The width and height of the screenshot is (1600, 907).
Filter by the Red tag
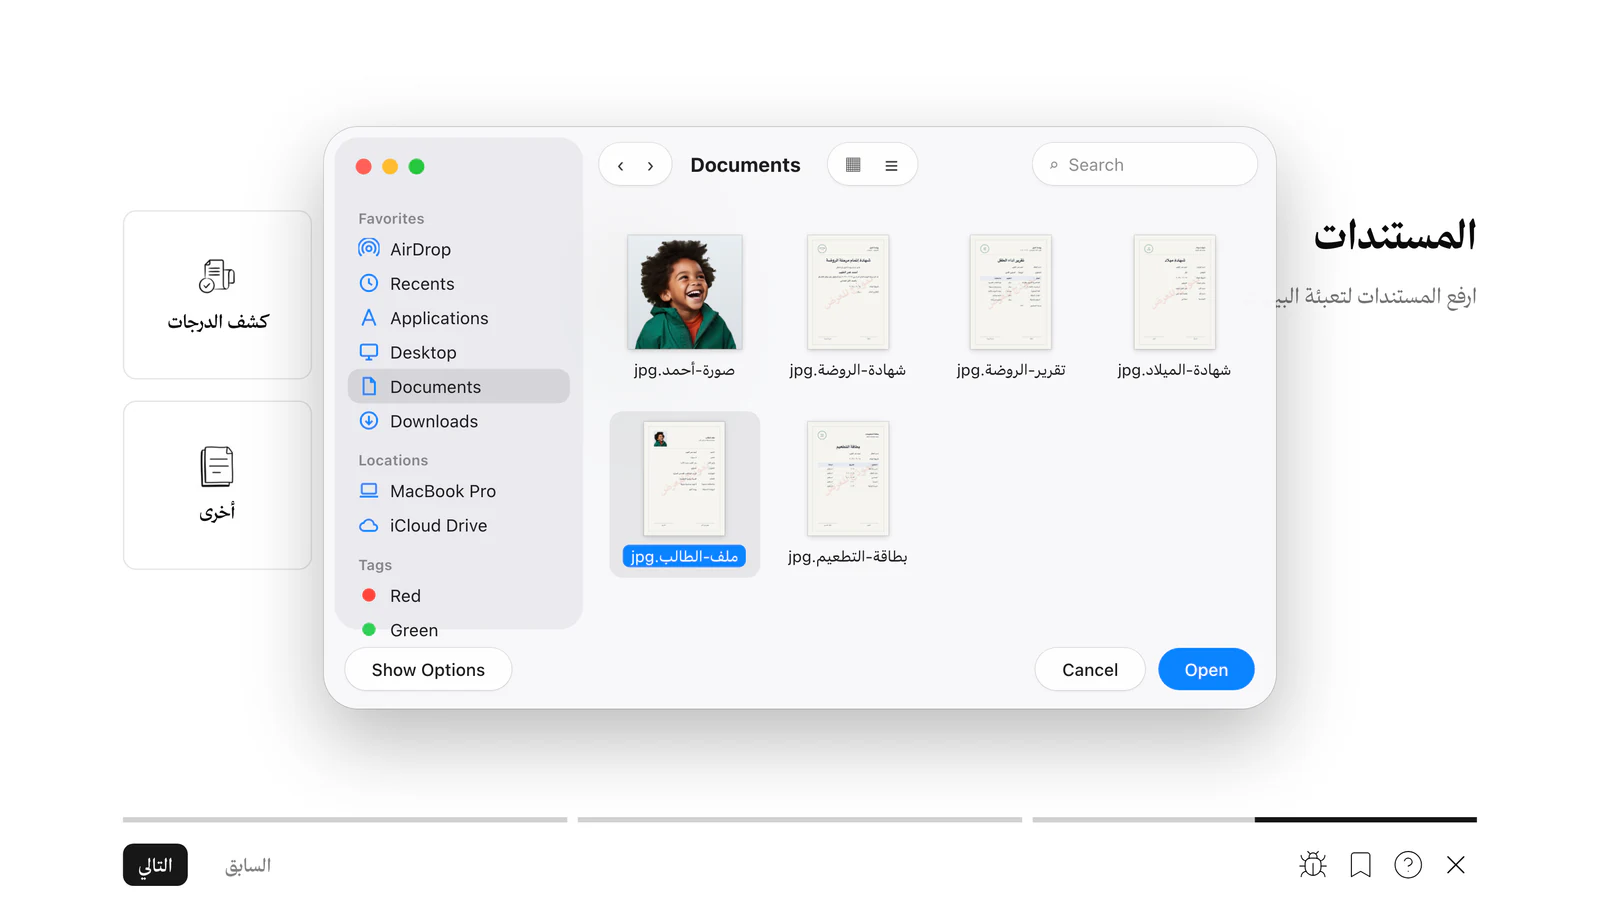point(458,596)
